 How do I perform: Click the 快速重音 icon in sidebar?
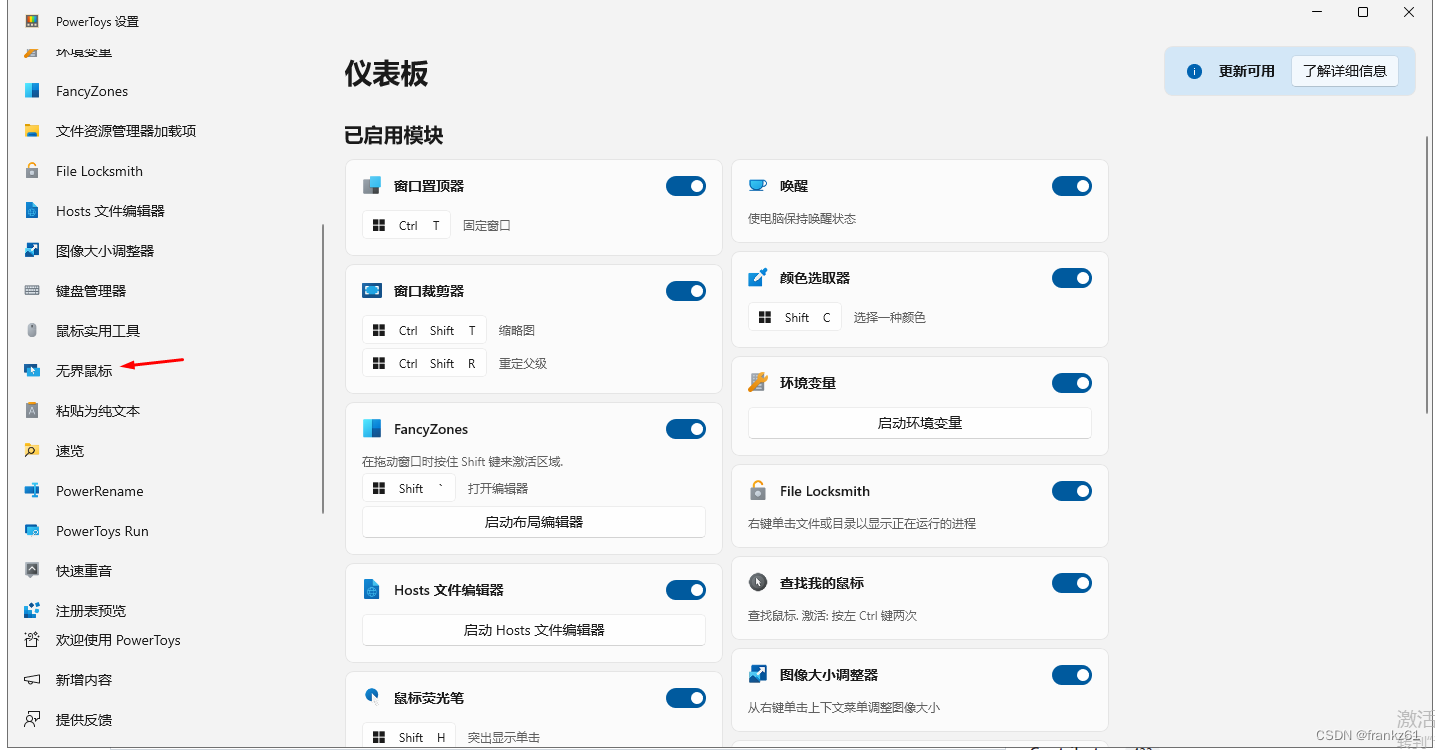(32, 571)
